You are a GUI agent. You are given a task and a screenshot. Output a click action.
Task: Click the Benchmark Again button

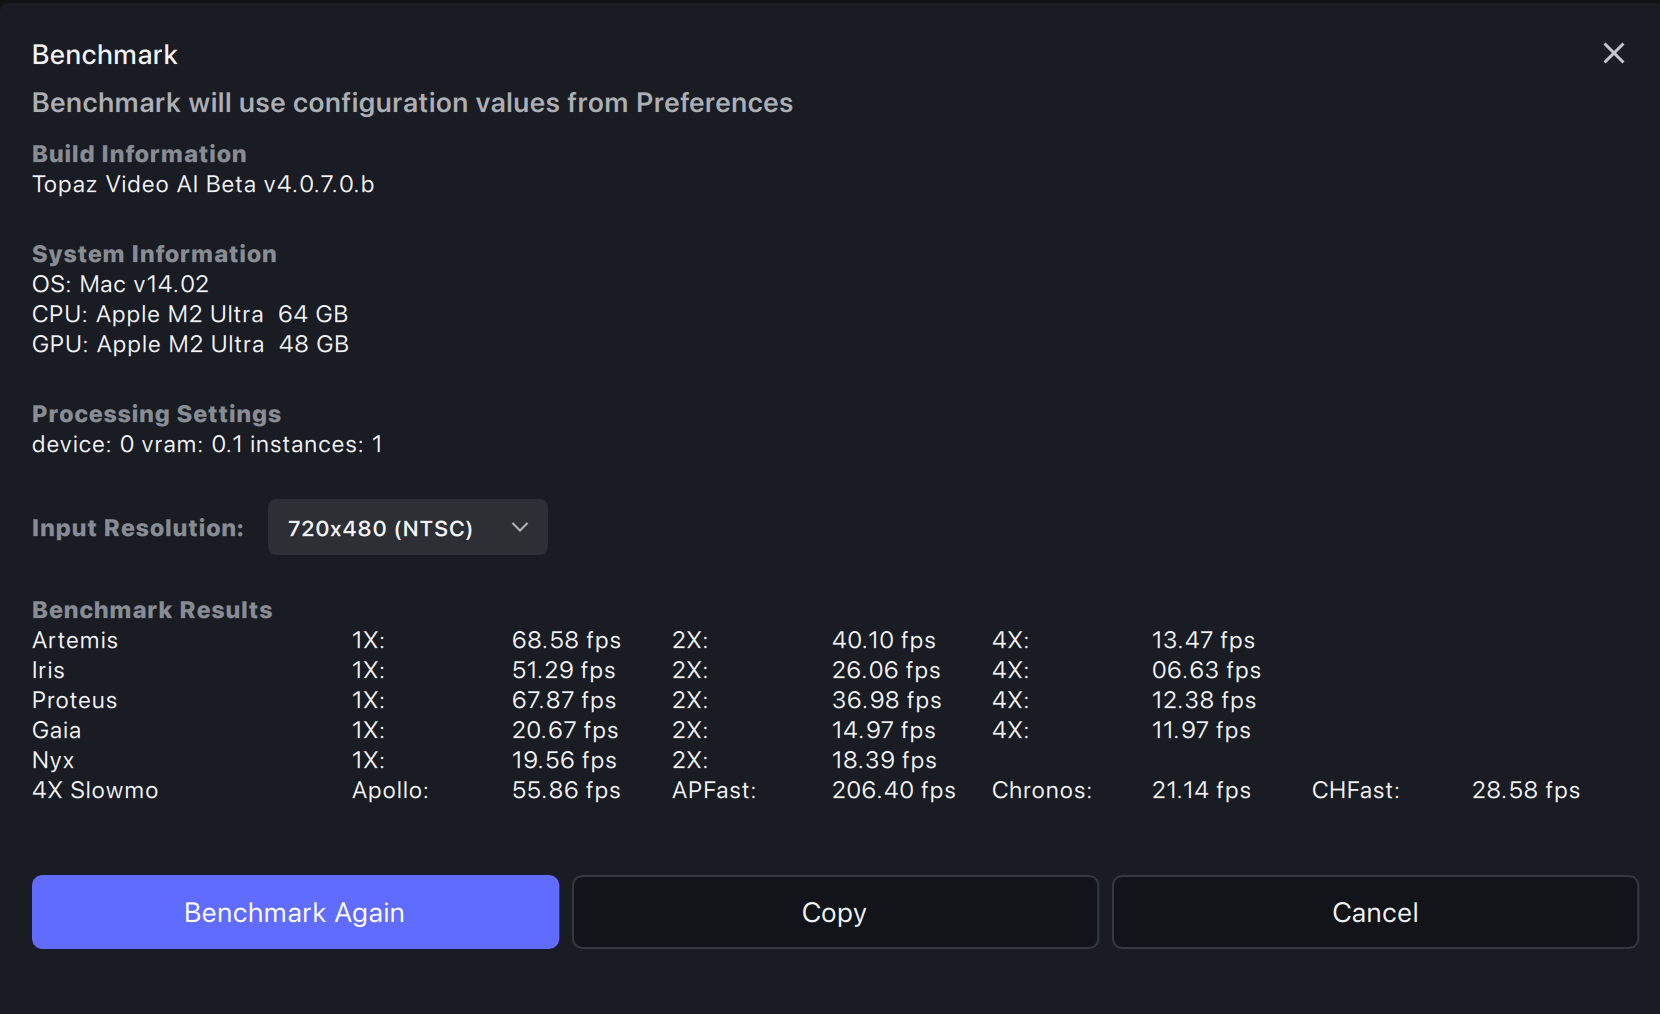point(295,912)
